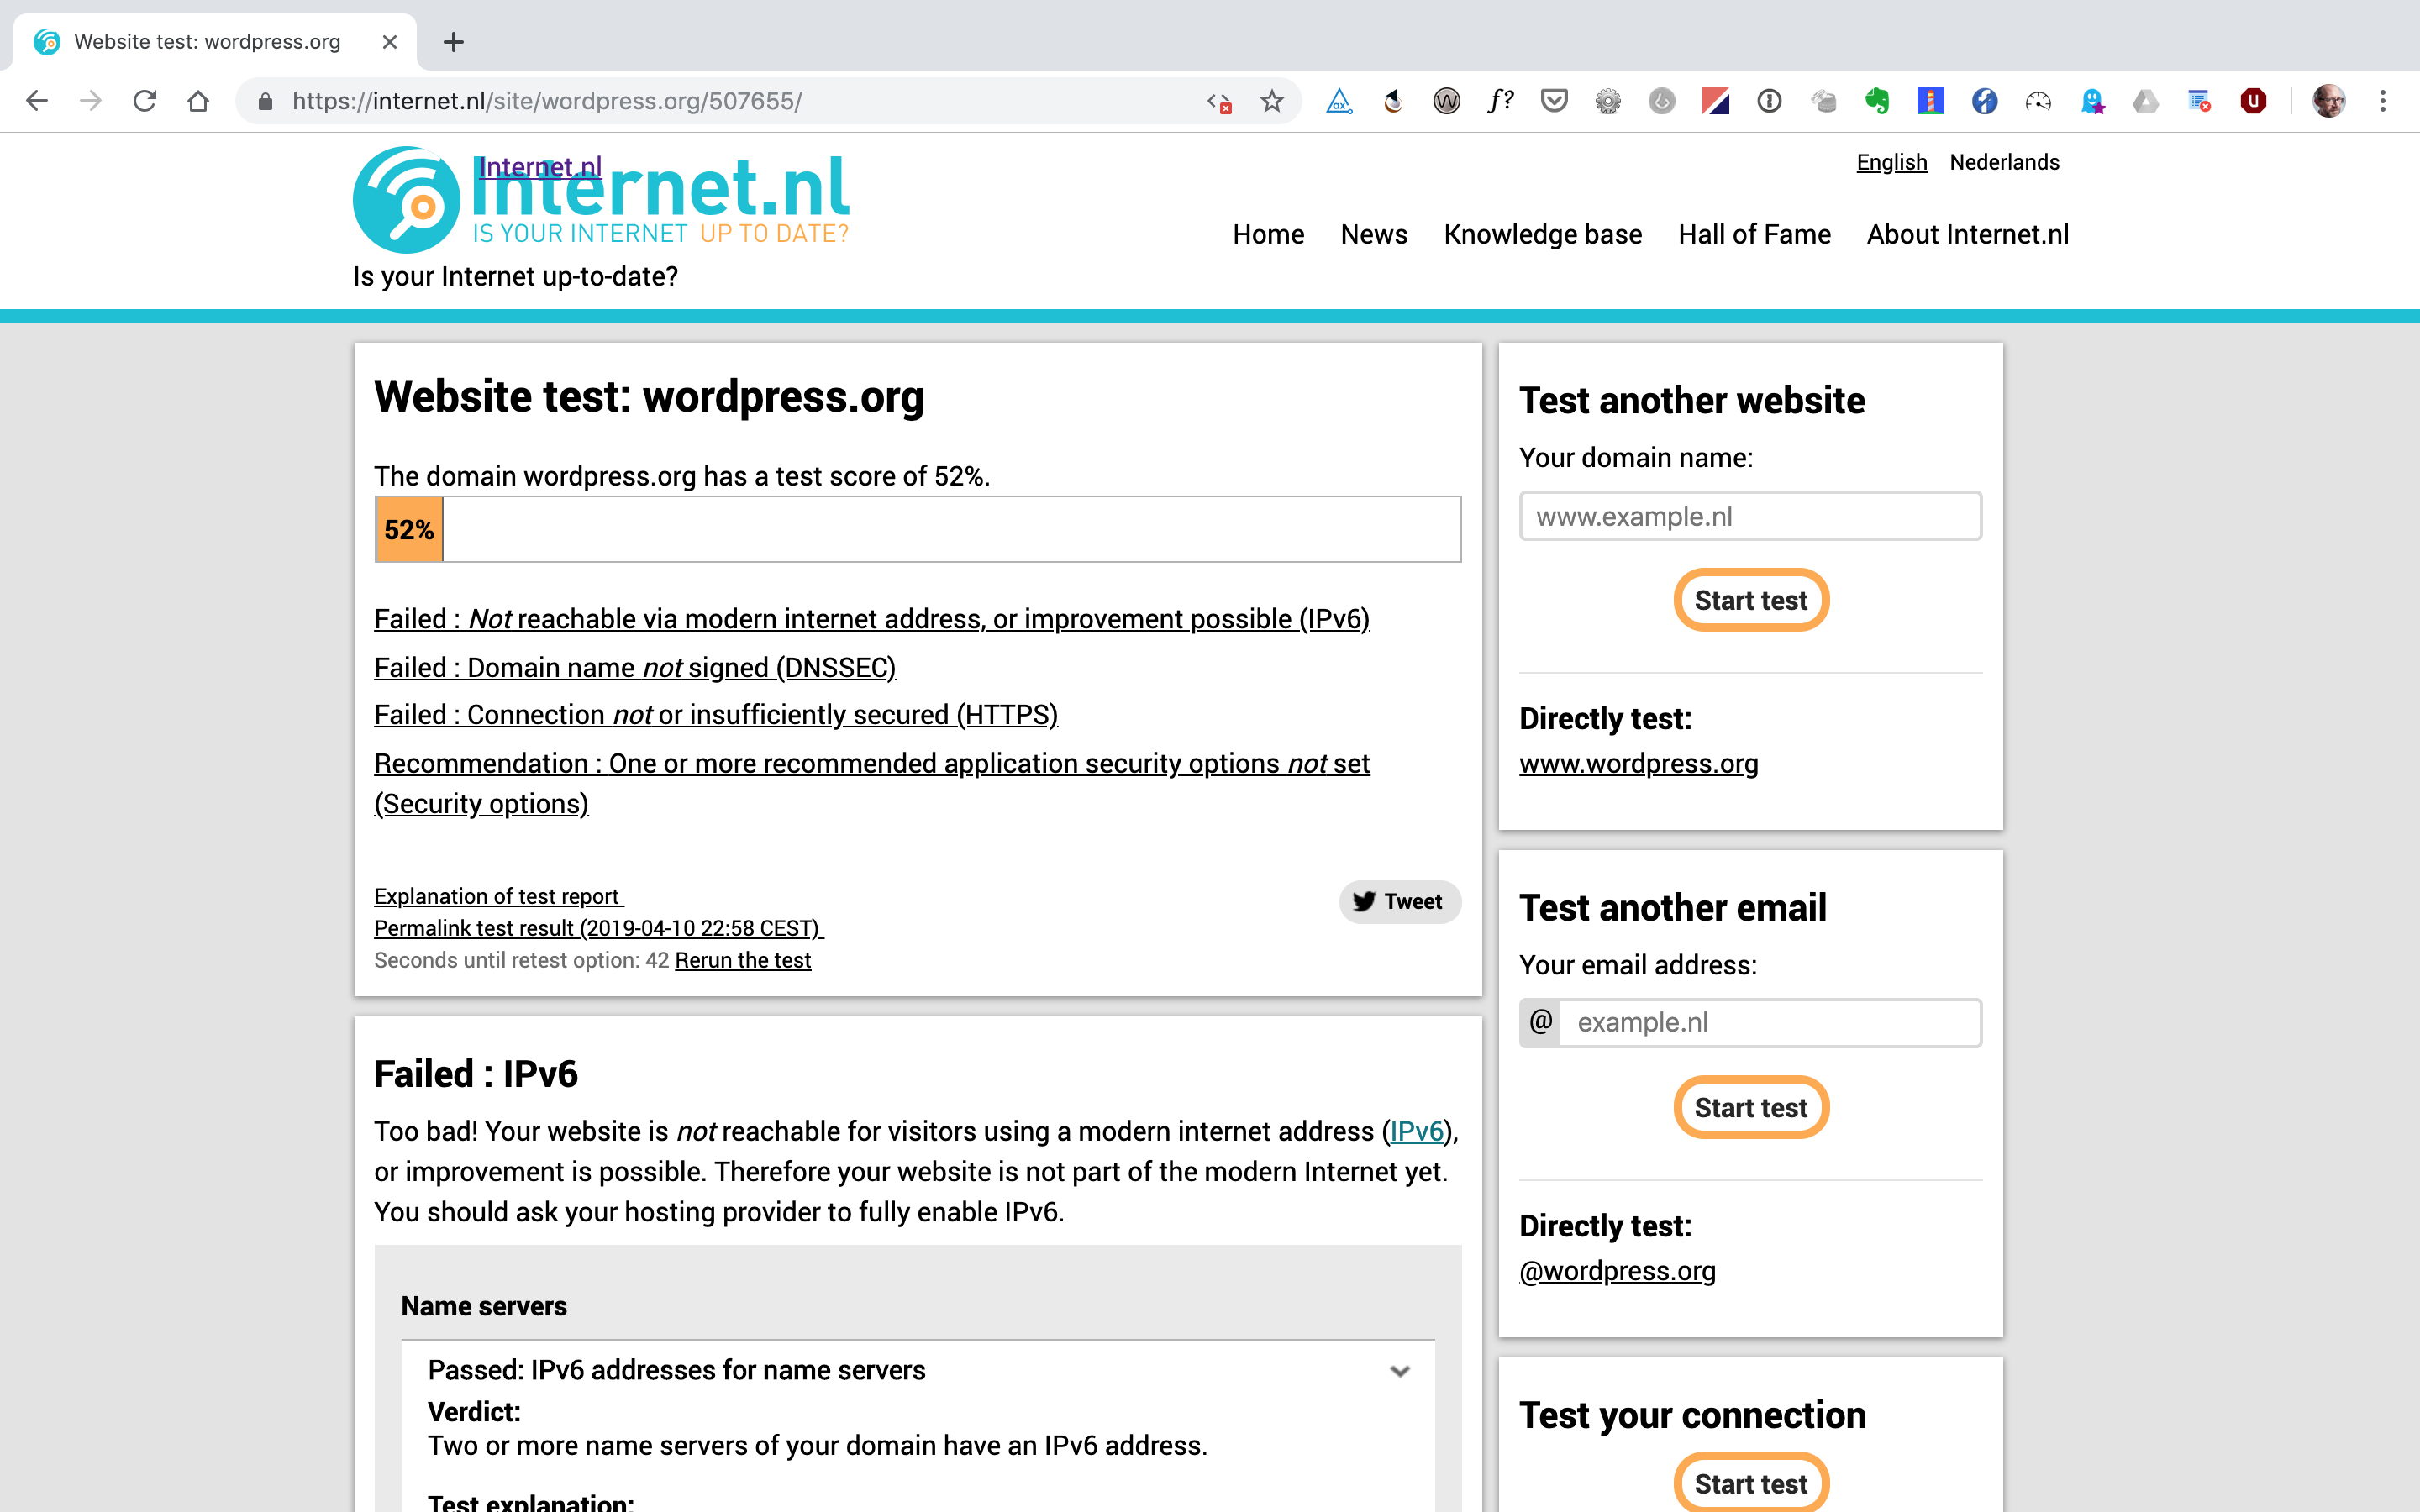This screenshot has width=2420, height=1512.
Task: Open the failed DNSSEC result link
Action: 635,667
